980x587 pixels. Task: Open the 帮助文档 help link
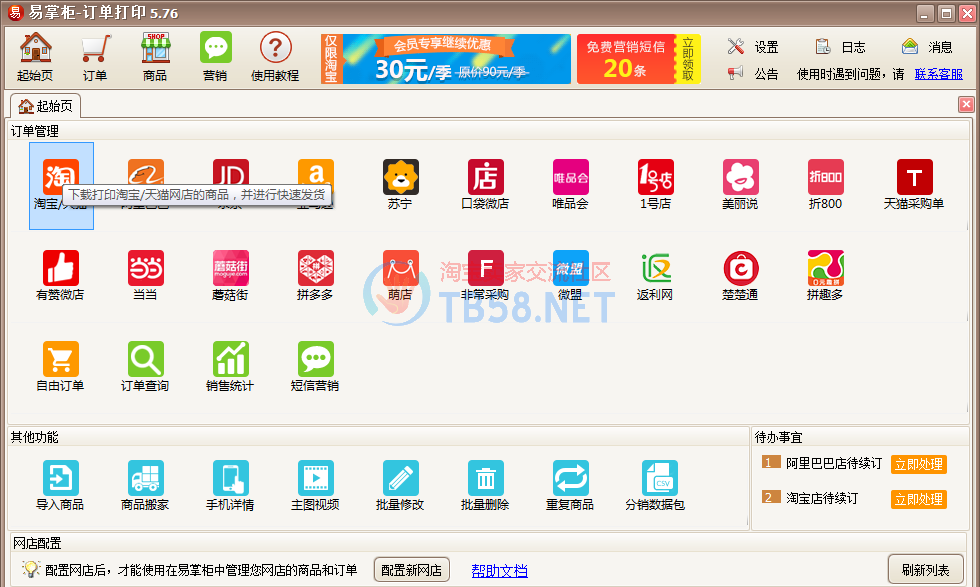click(499, 571)
